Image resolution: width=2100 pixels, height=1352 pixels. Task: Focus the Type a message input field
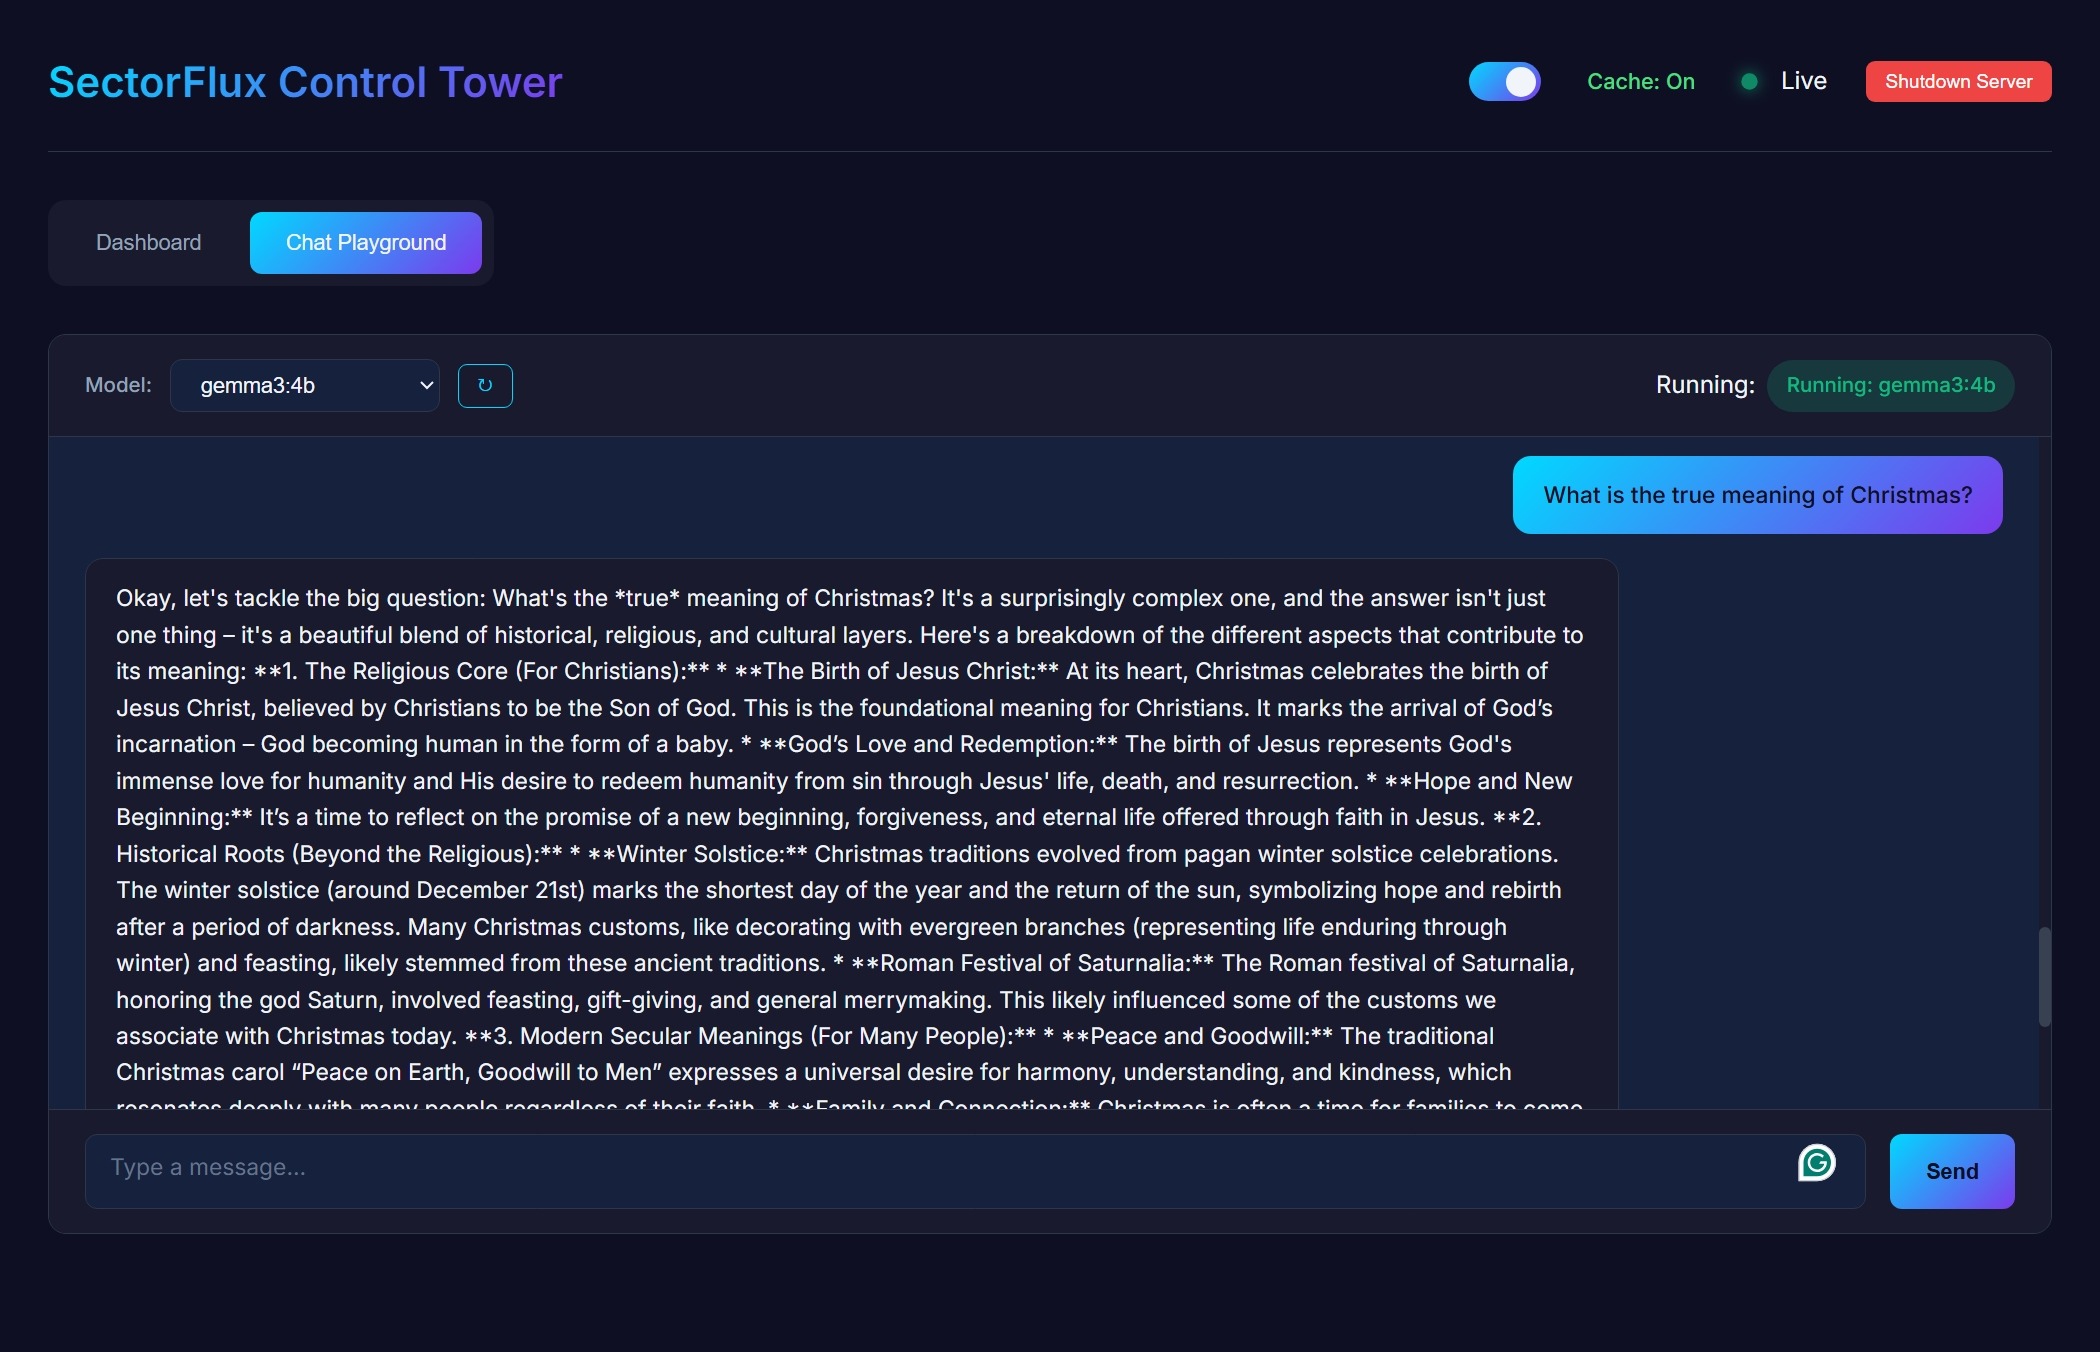click(x=900, y=1167)
